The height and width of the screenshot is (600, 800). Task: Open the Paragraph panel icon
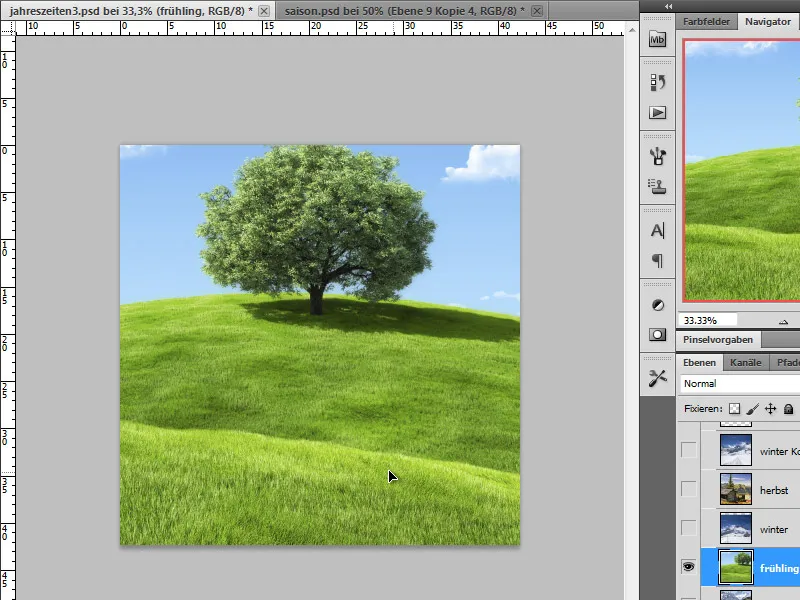pyautogui.click(x=657, y=261)
